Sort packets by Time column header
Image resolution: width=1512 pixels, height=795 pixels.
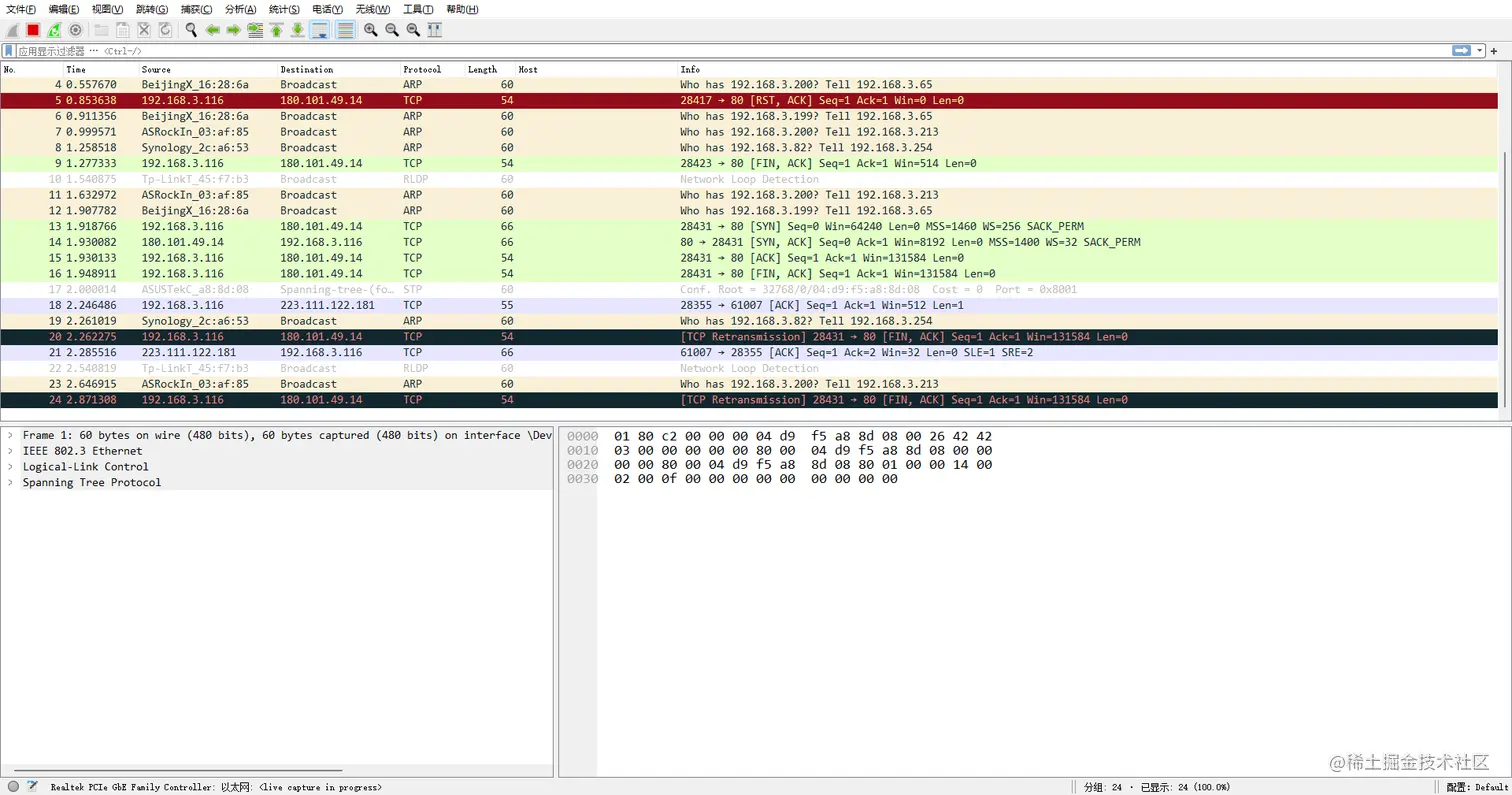click(100, 69)
